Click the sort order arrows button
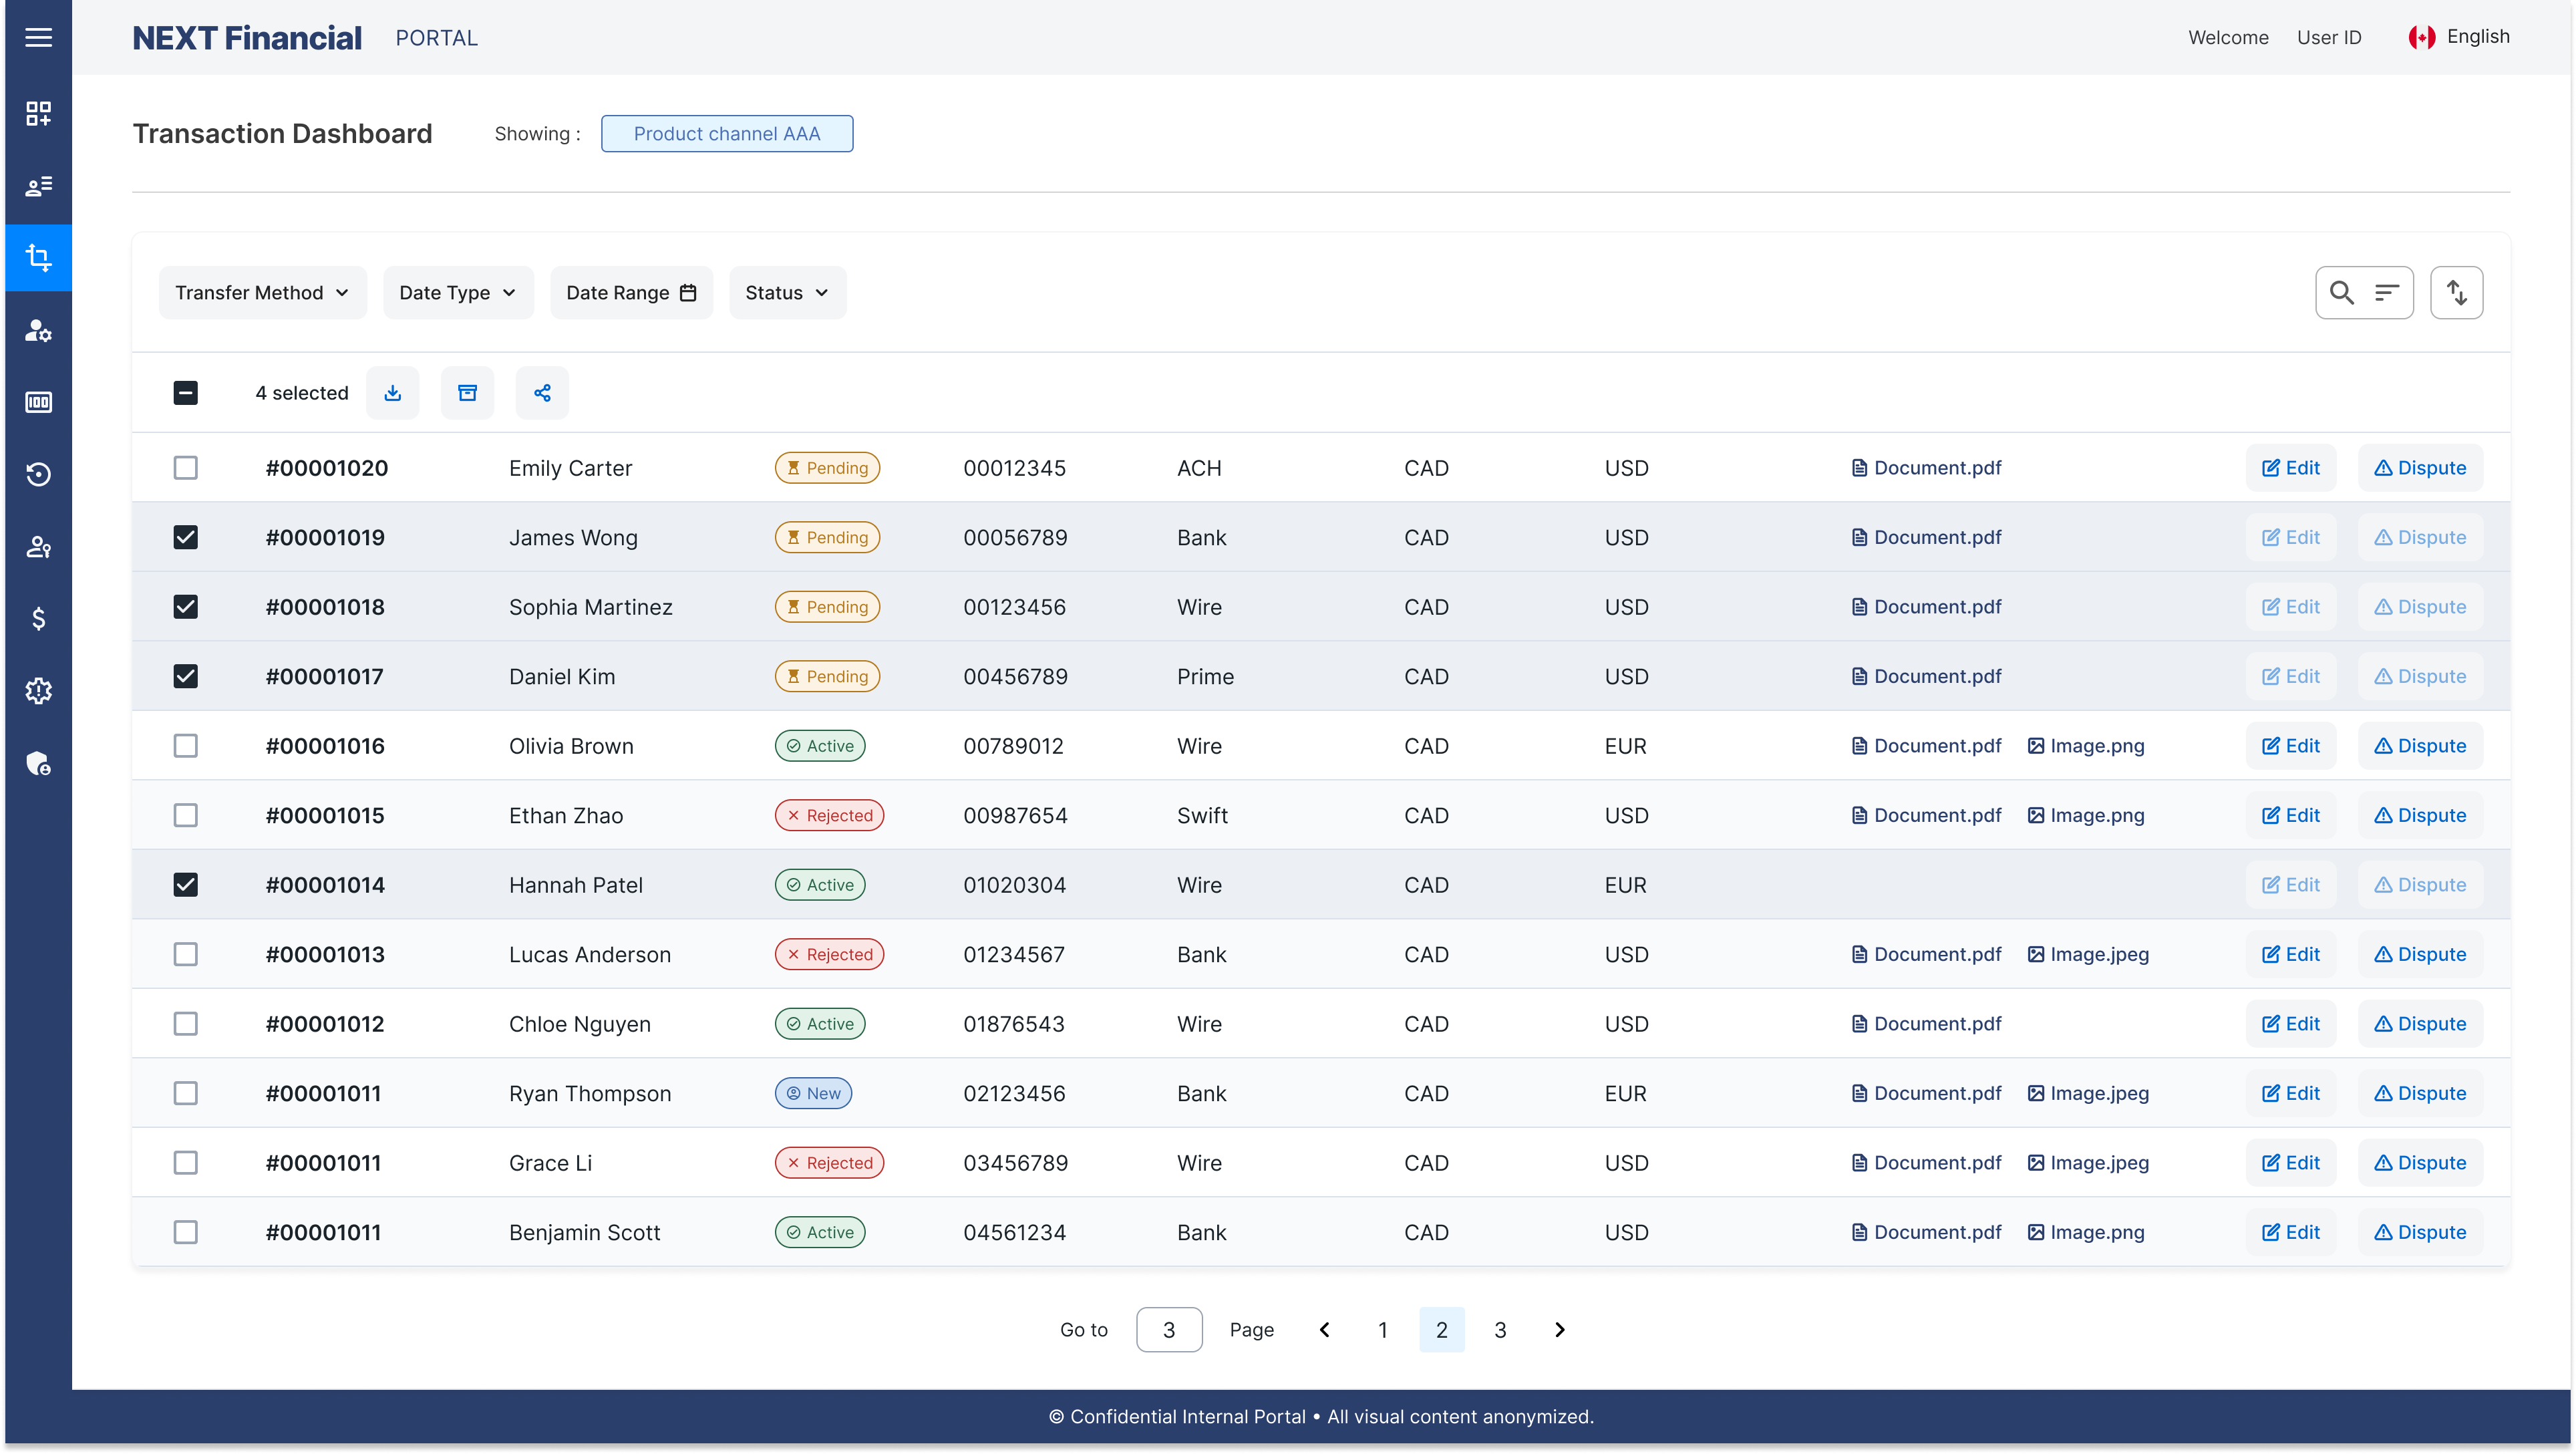The height and width of the screenshot is (1454, 2576). point(2457,292)
